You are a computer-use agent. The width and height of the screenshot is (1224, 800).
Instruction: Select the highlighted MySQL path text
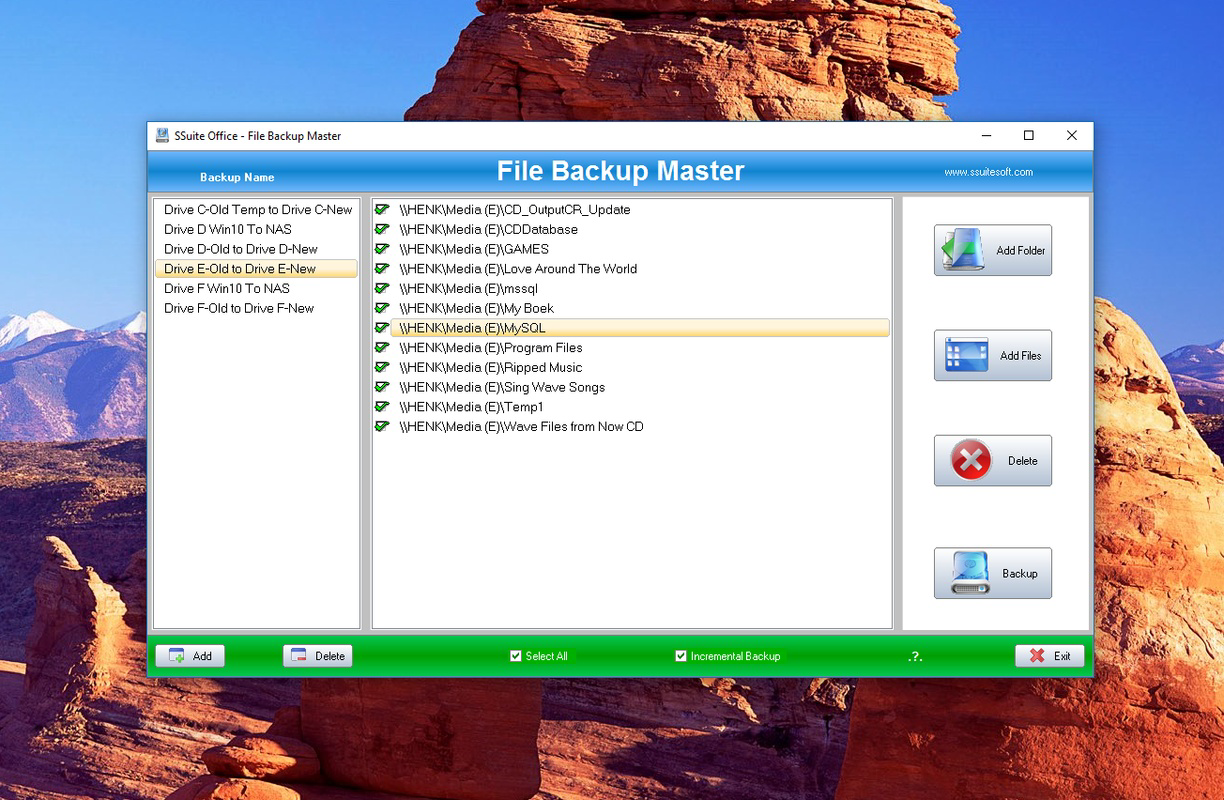pyautogui.click(x=472, y=328)
